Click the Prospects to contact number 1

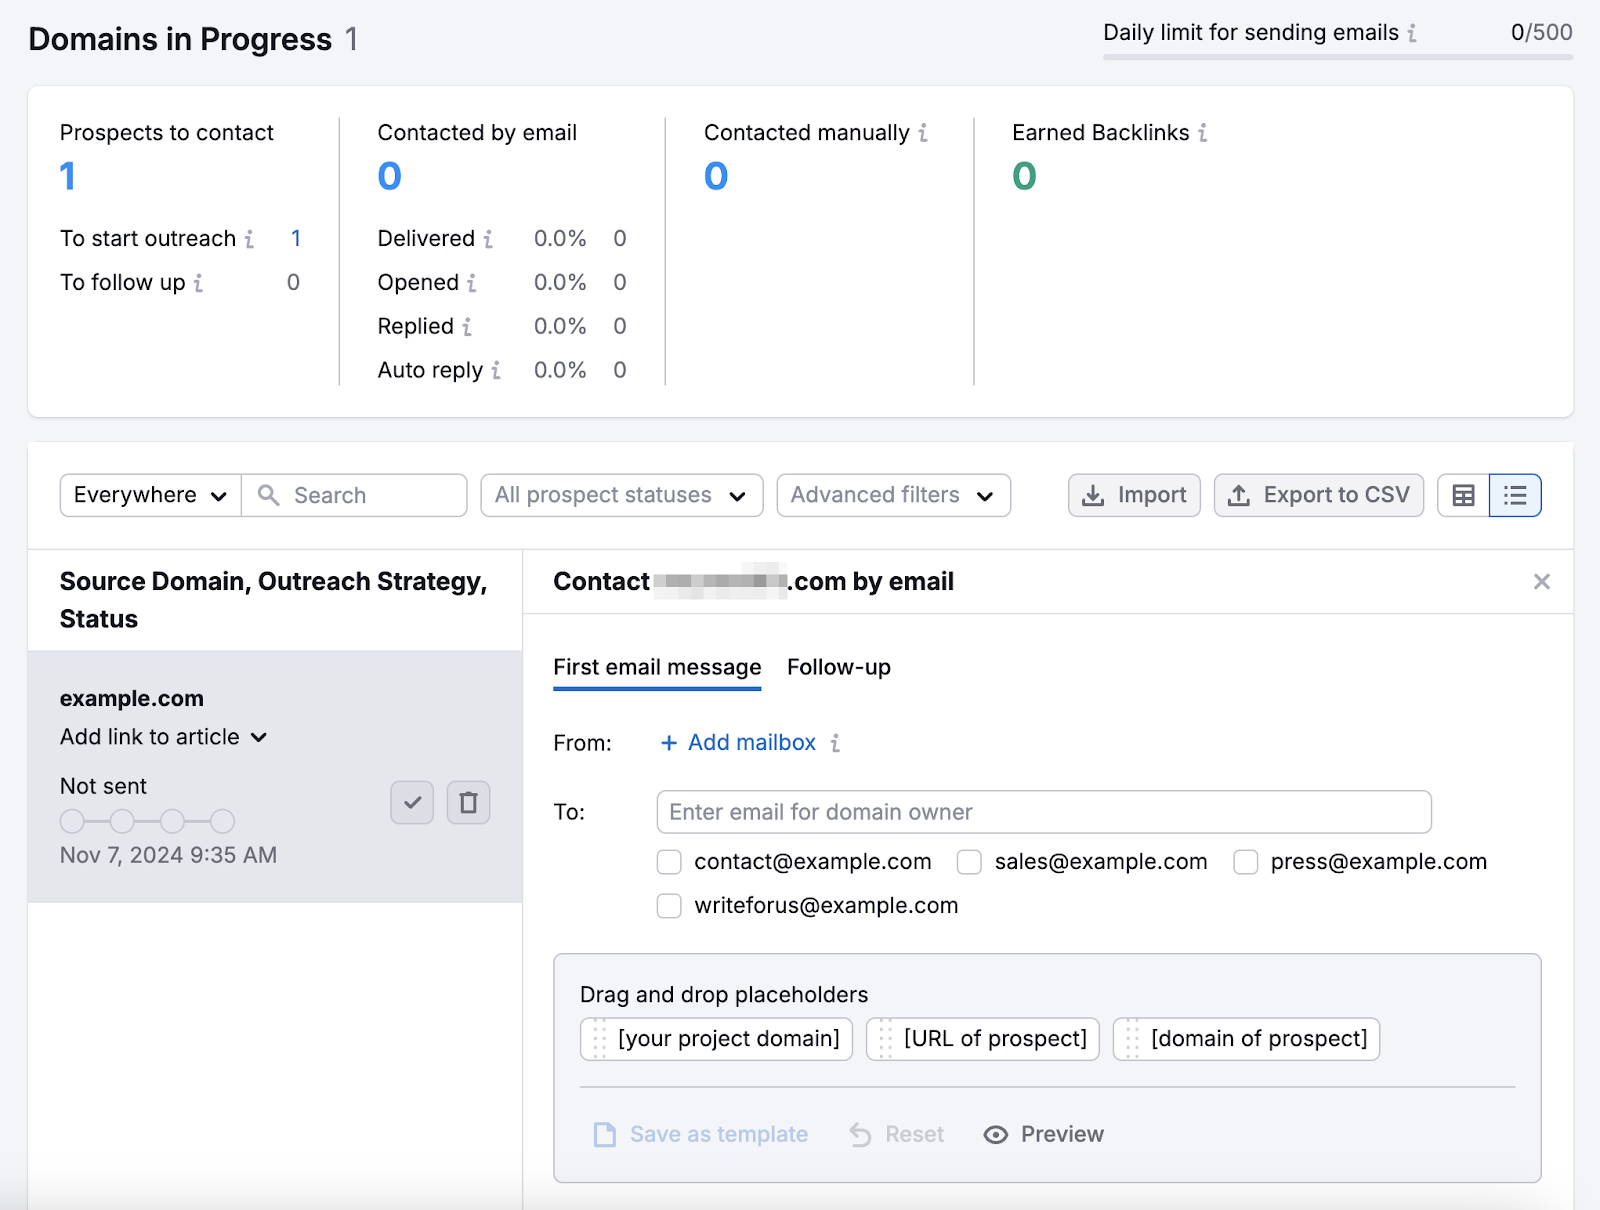click(68, 177)
